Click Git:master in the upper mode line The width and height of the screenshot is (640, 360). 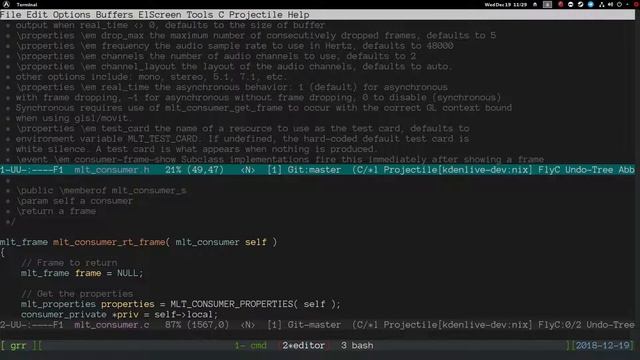314,170
